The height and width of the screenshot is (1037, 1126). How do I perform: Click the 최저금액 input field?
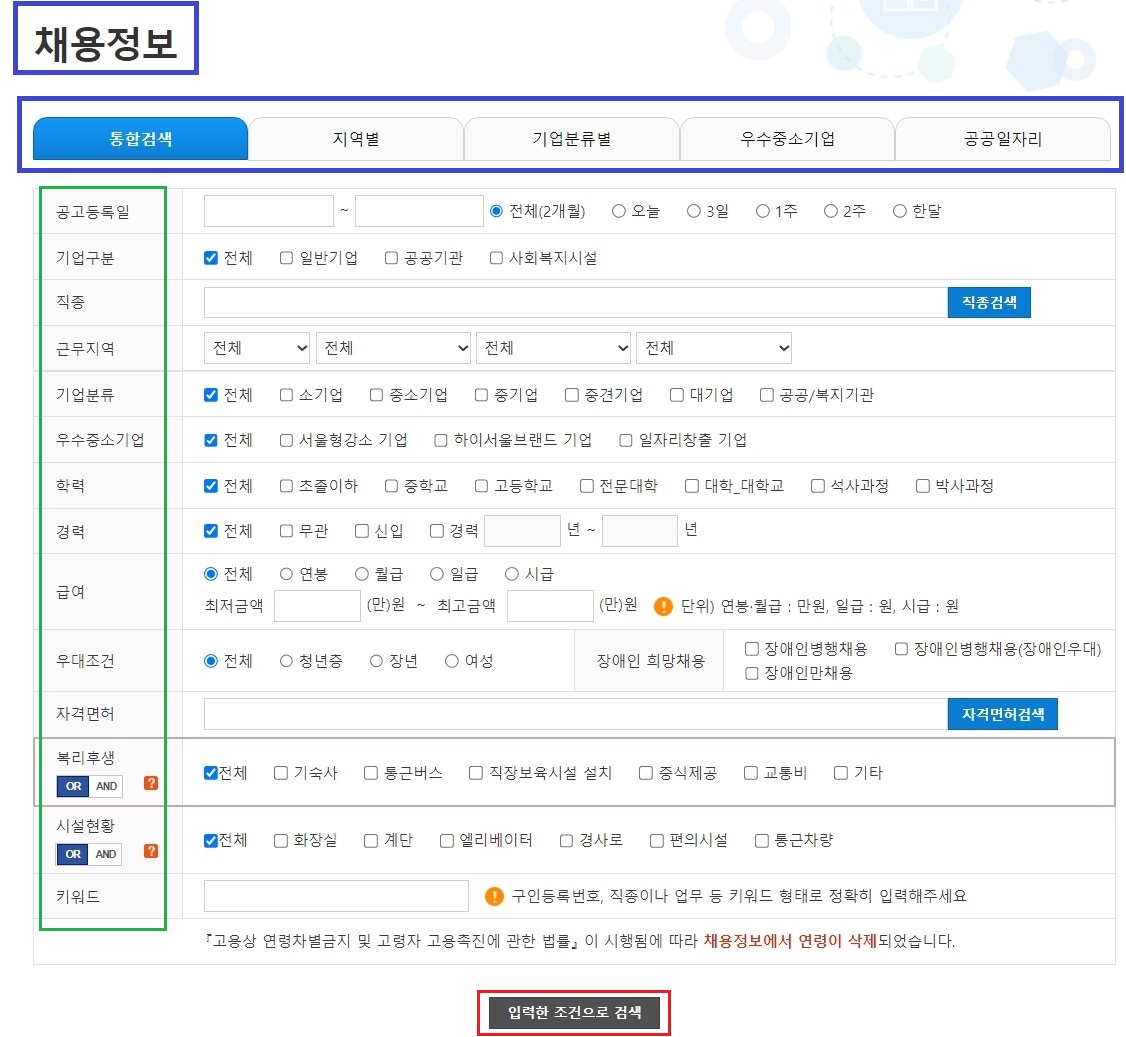[x=317, y=606]
